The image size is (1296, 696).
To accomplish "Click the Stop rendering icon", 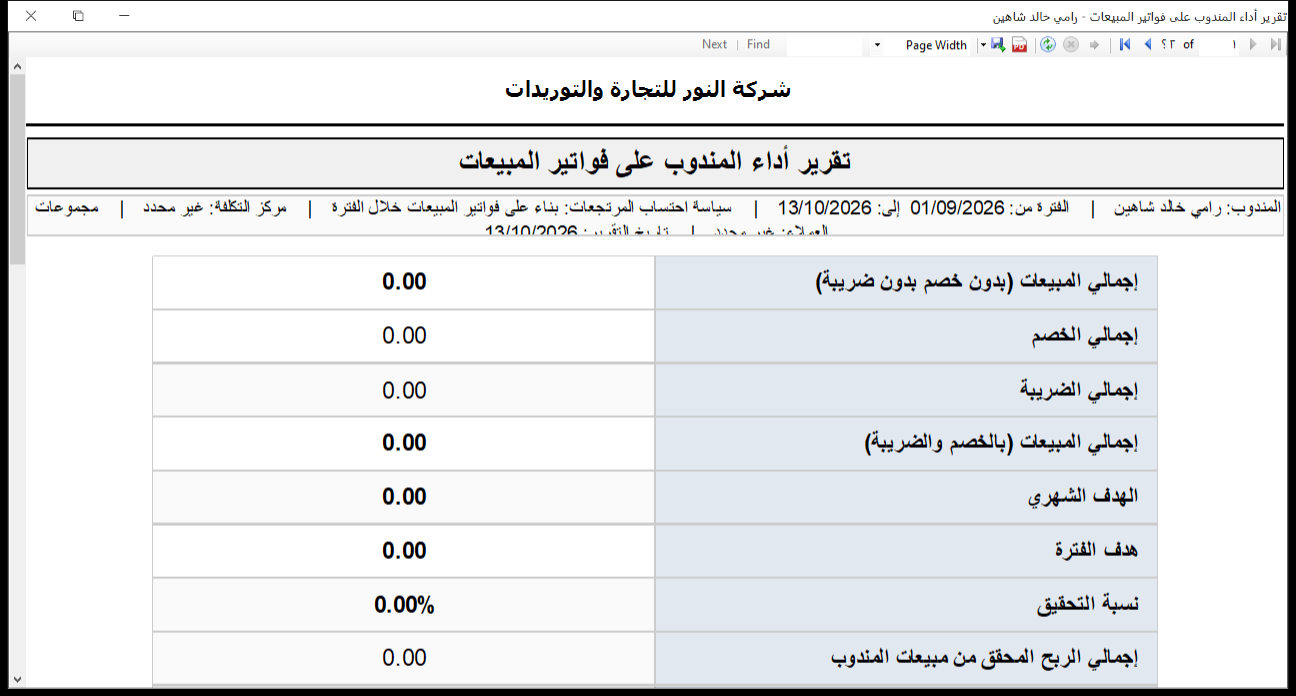I will pyautogui.click(x=1071, y=45).
